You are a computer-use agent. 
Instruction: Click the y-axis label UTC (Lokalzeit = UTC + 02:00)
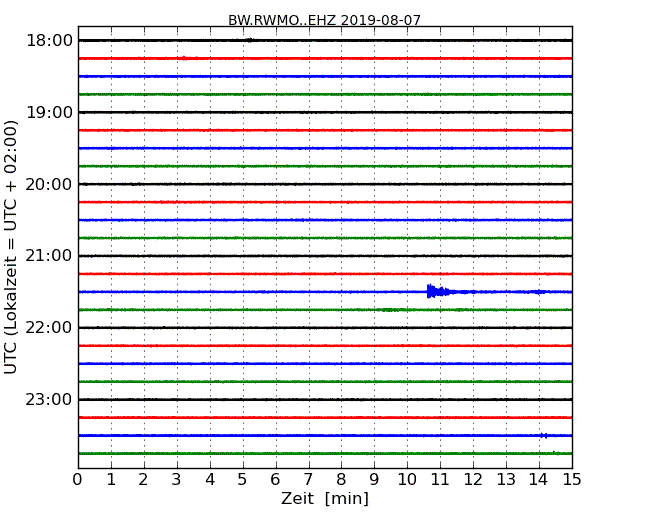pyautogui.click(x=10, y=247)
